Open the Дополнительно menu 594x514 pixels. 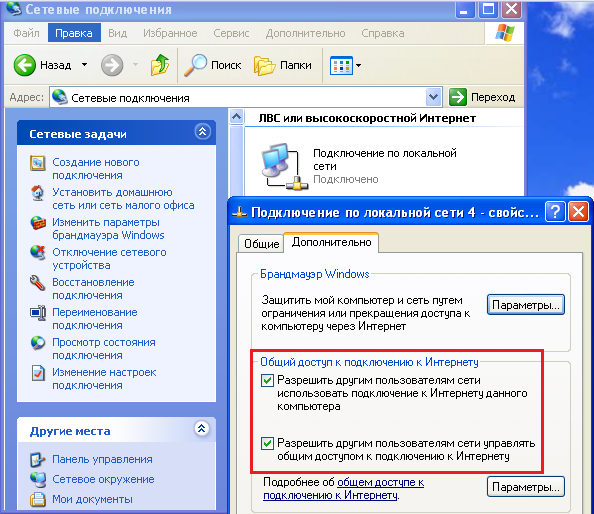click(305, 33)
